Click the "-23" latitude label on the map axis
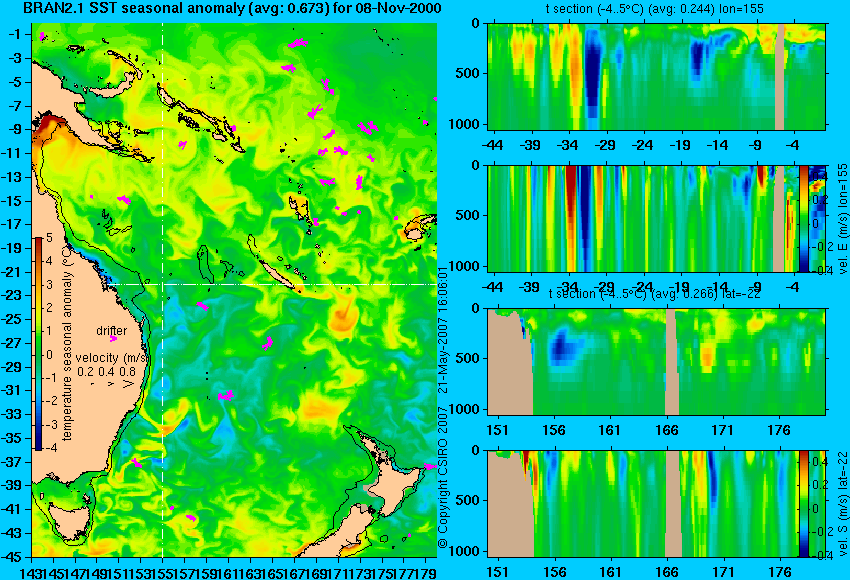Screen dimensions: 850x580 [x=12, y=297]
